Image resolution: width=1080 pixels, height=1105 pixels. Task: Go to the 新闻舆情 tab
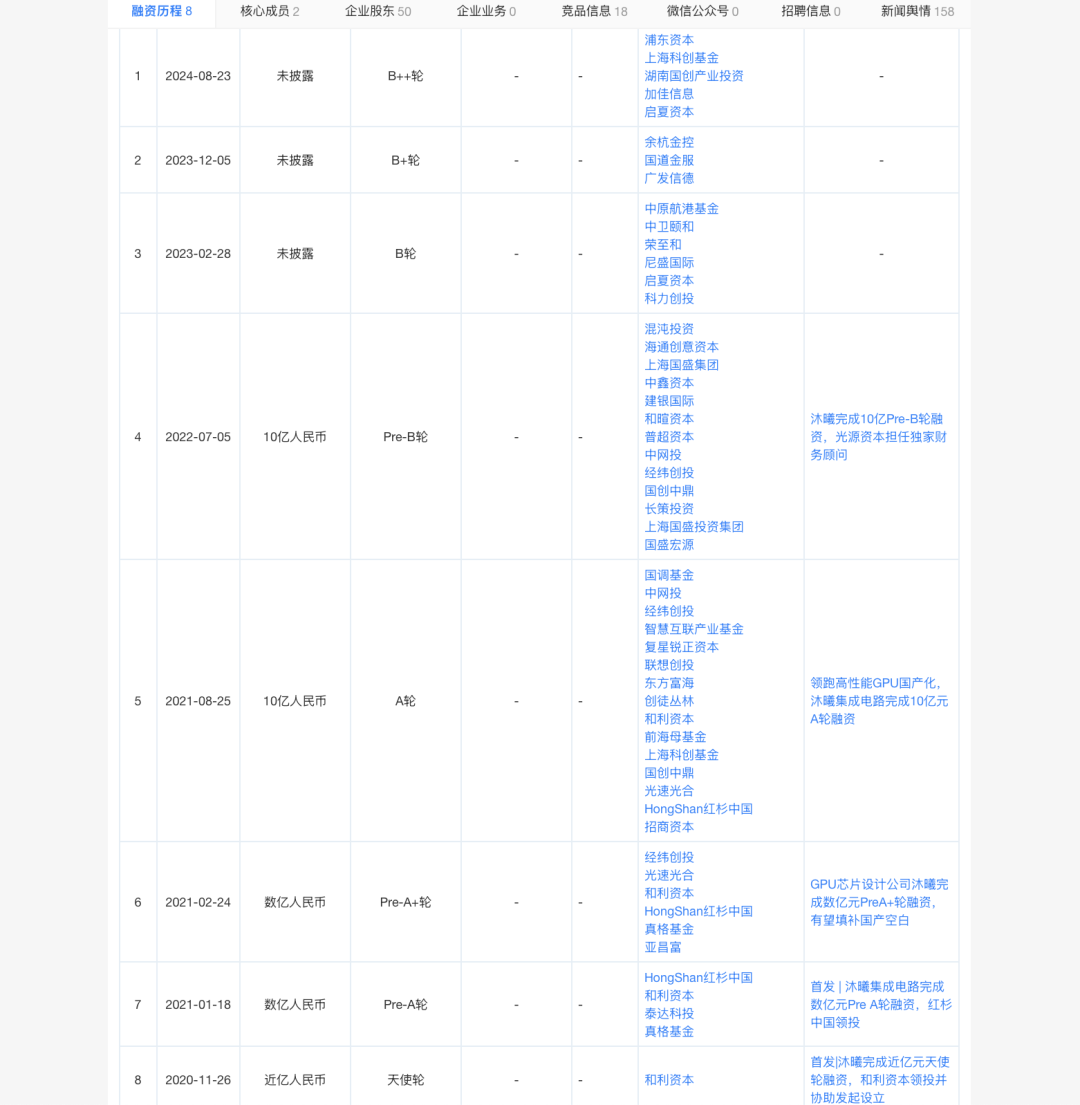point(917,11)
